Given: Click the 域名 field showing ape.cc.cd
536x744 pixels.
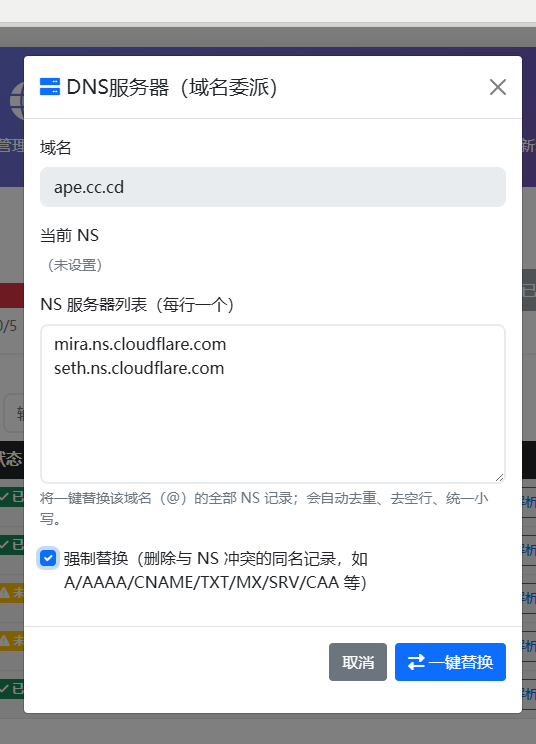Looking at the screenshot, I should tap(273, 187).
